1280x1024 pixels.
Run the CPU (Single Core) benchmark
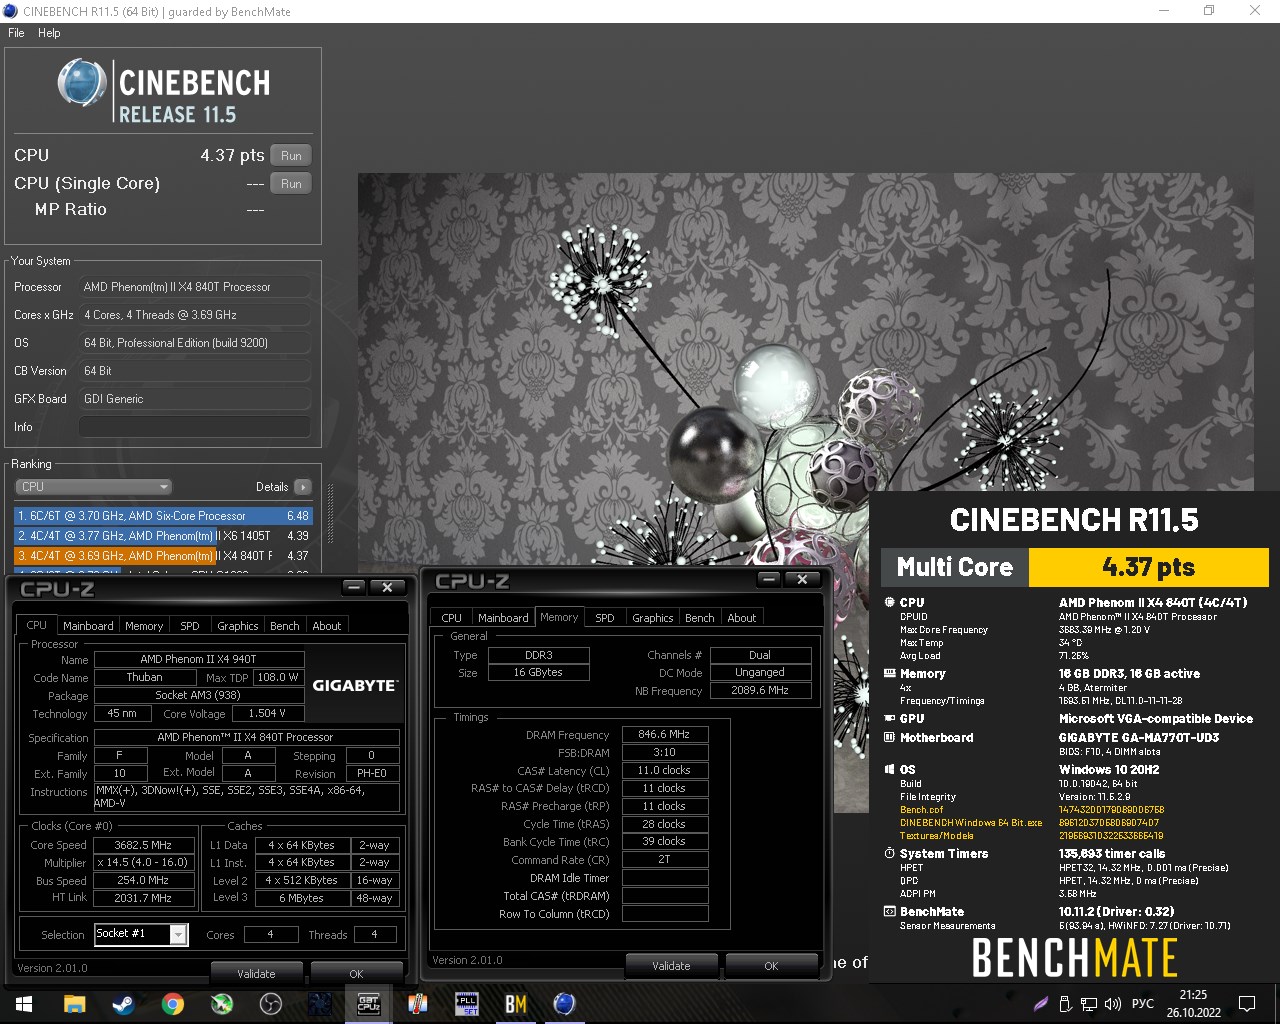pyautogui.click(x=291, y=183)
